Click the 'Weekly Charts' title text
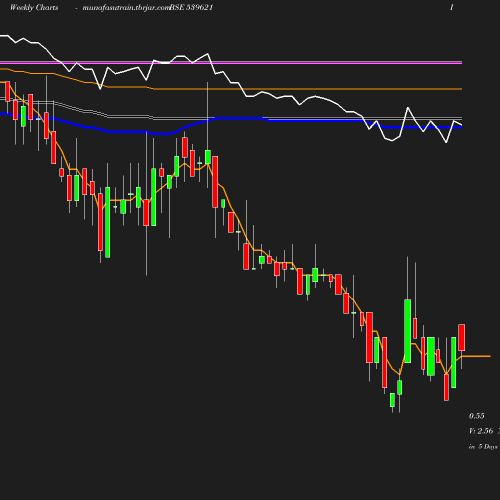Viewport: 500px width, 500px height. (34, 7)
